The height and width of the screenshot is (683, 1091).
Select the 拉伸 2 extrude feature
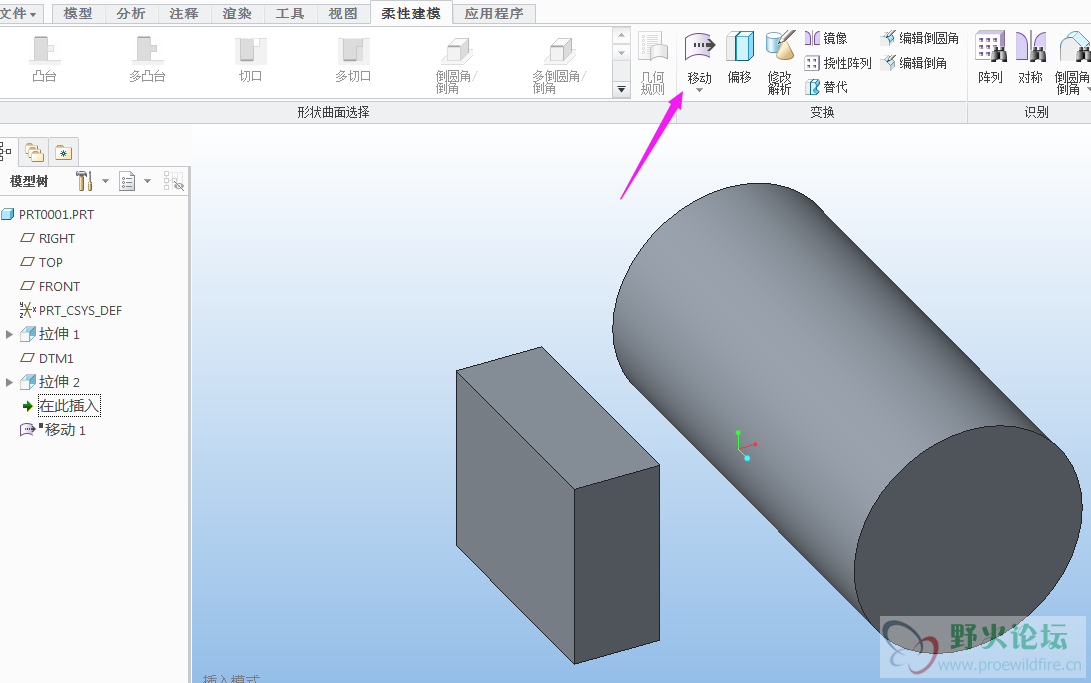[50, 382]
